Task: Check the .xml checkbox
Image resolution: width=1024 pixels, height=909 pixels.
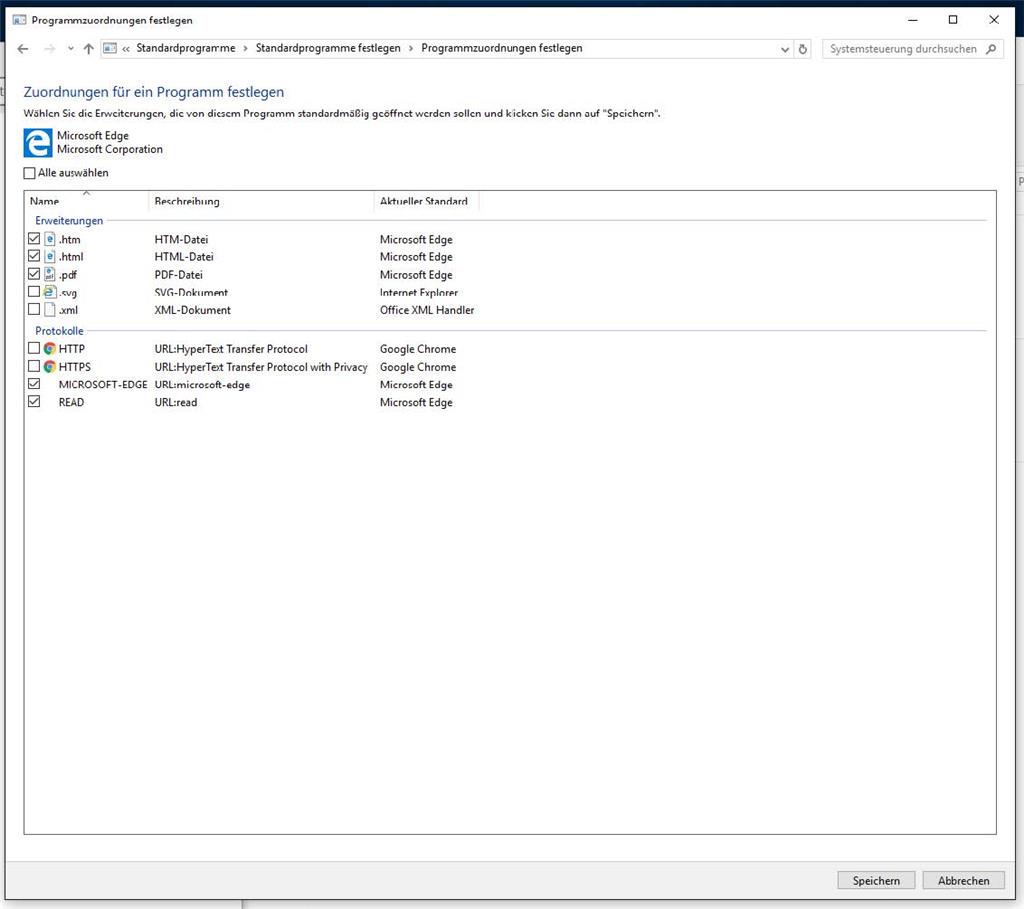Action: 34,310
